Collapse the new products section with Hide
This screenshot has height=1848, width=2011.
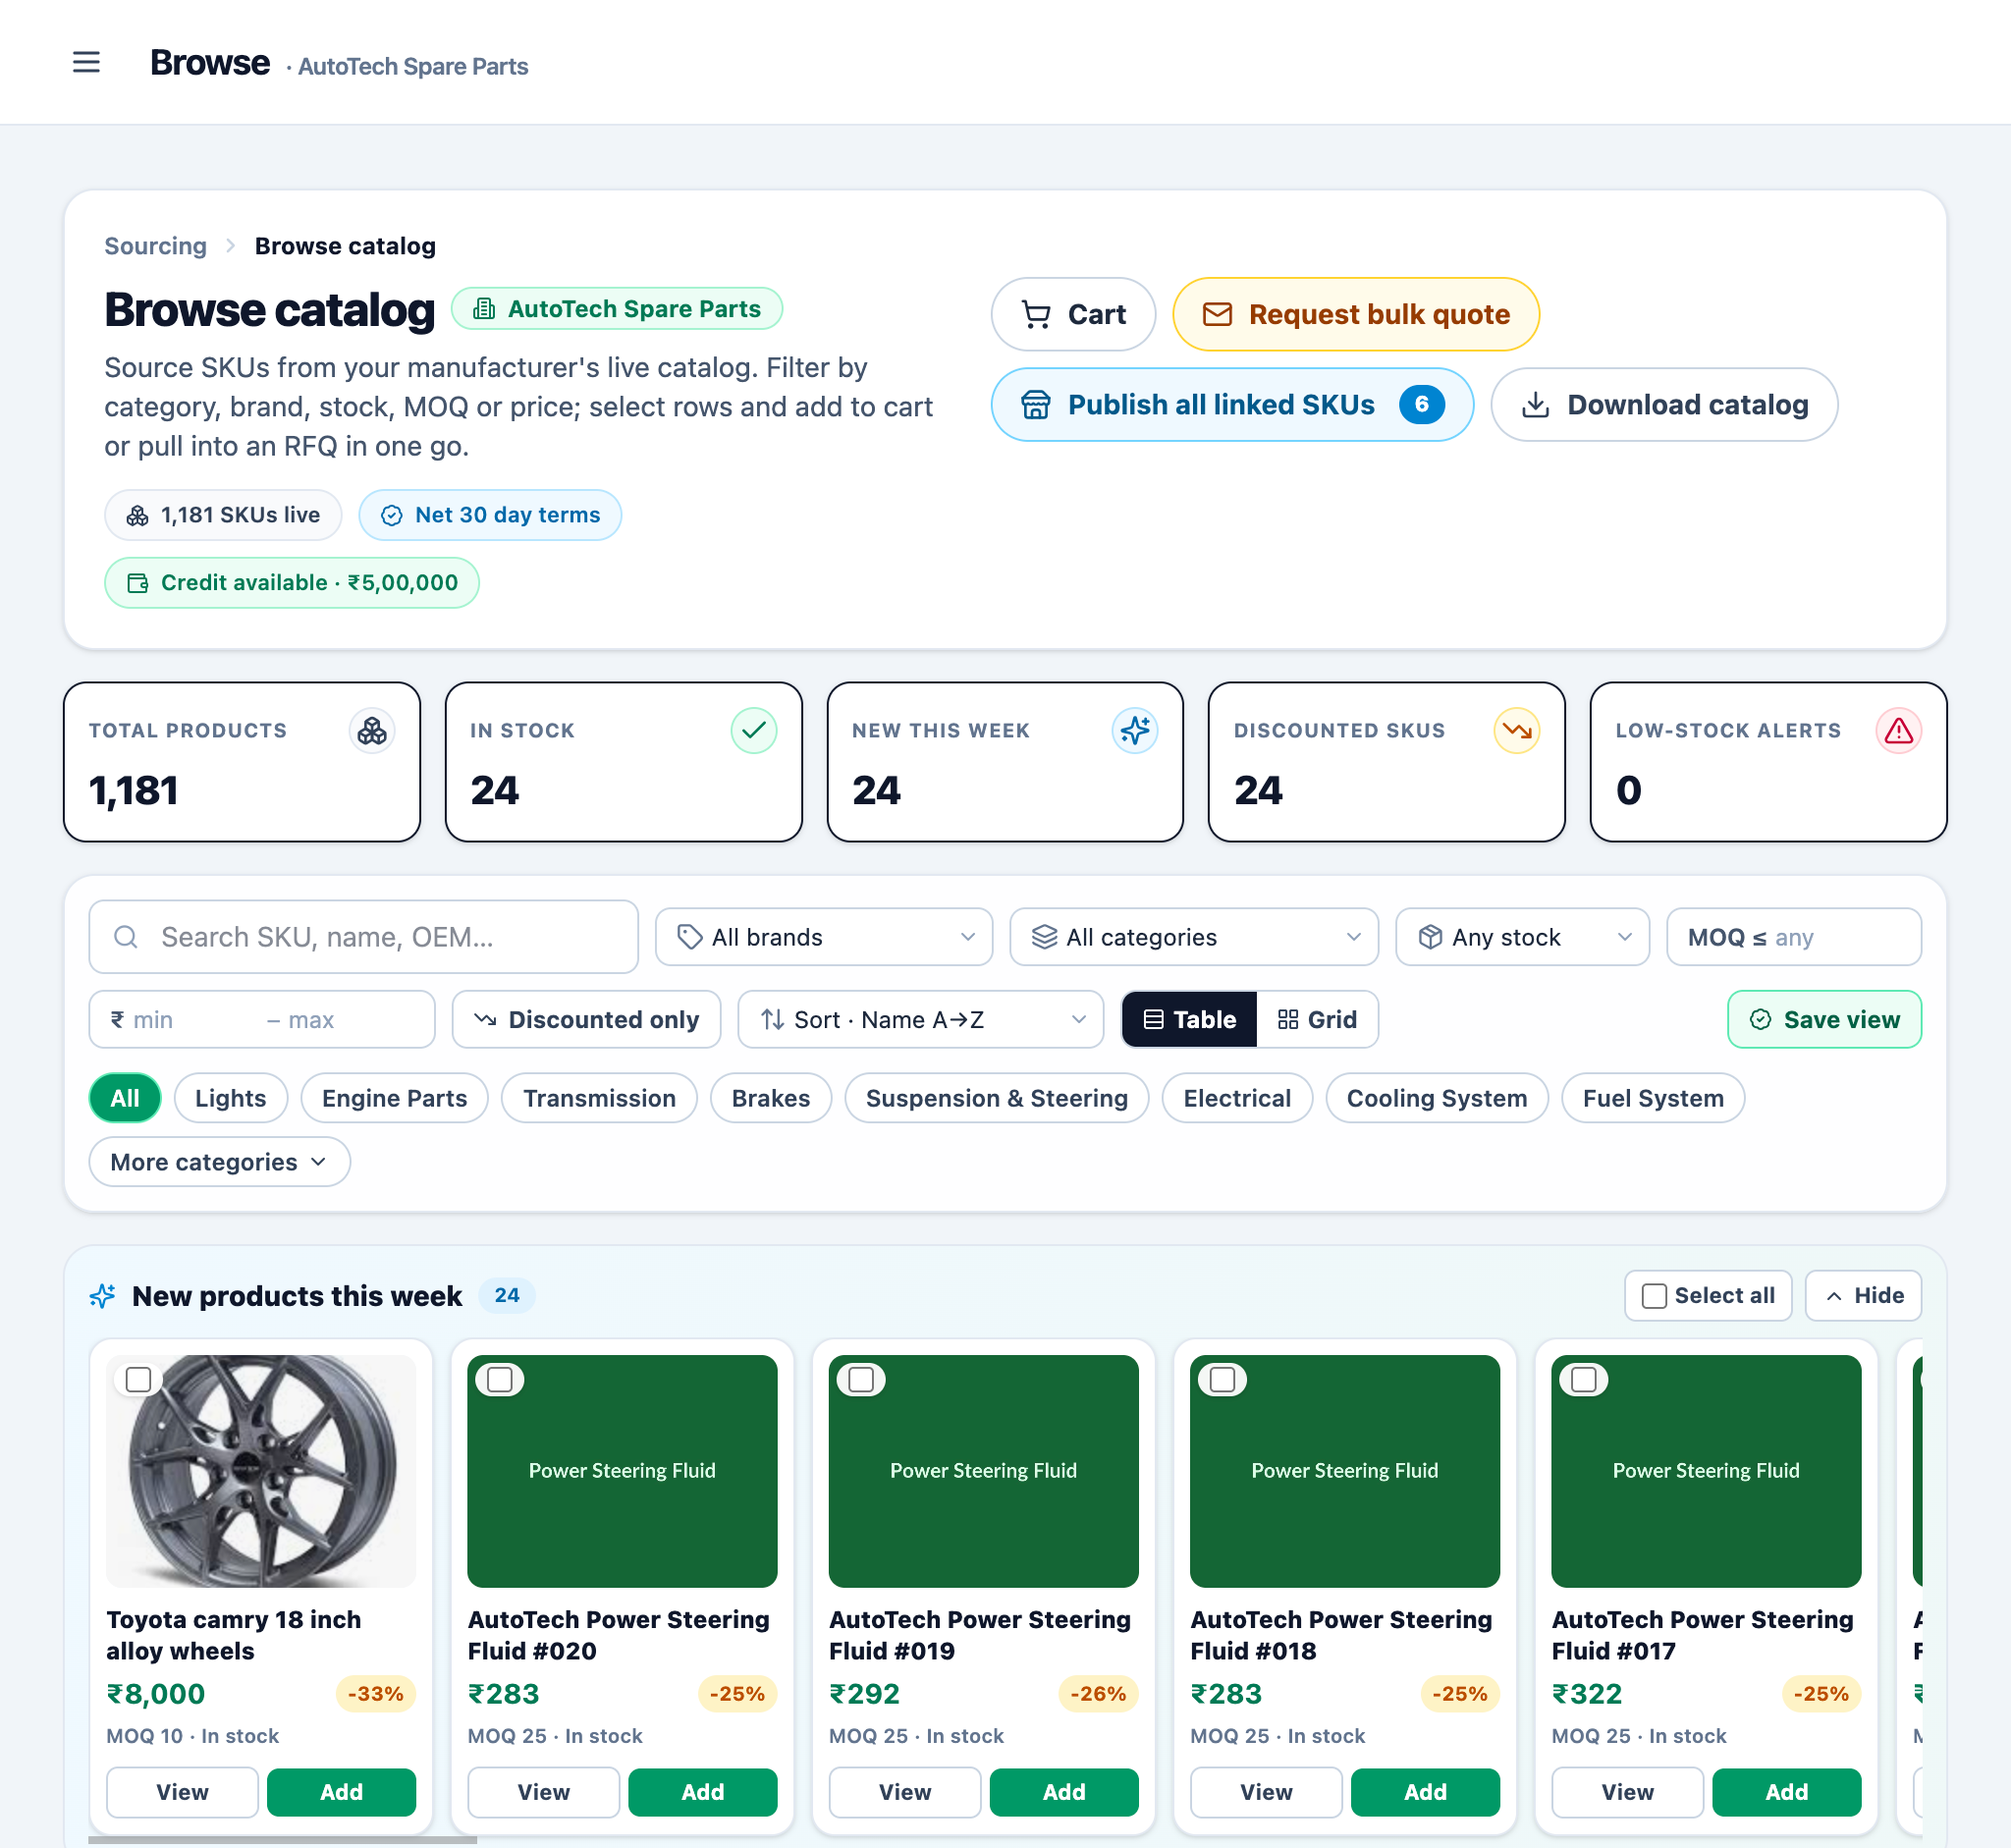pos(1863,1297)
